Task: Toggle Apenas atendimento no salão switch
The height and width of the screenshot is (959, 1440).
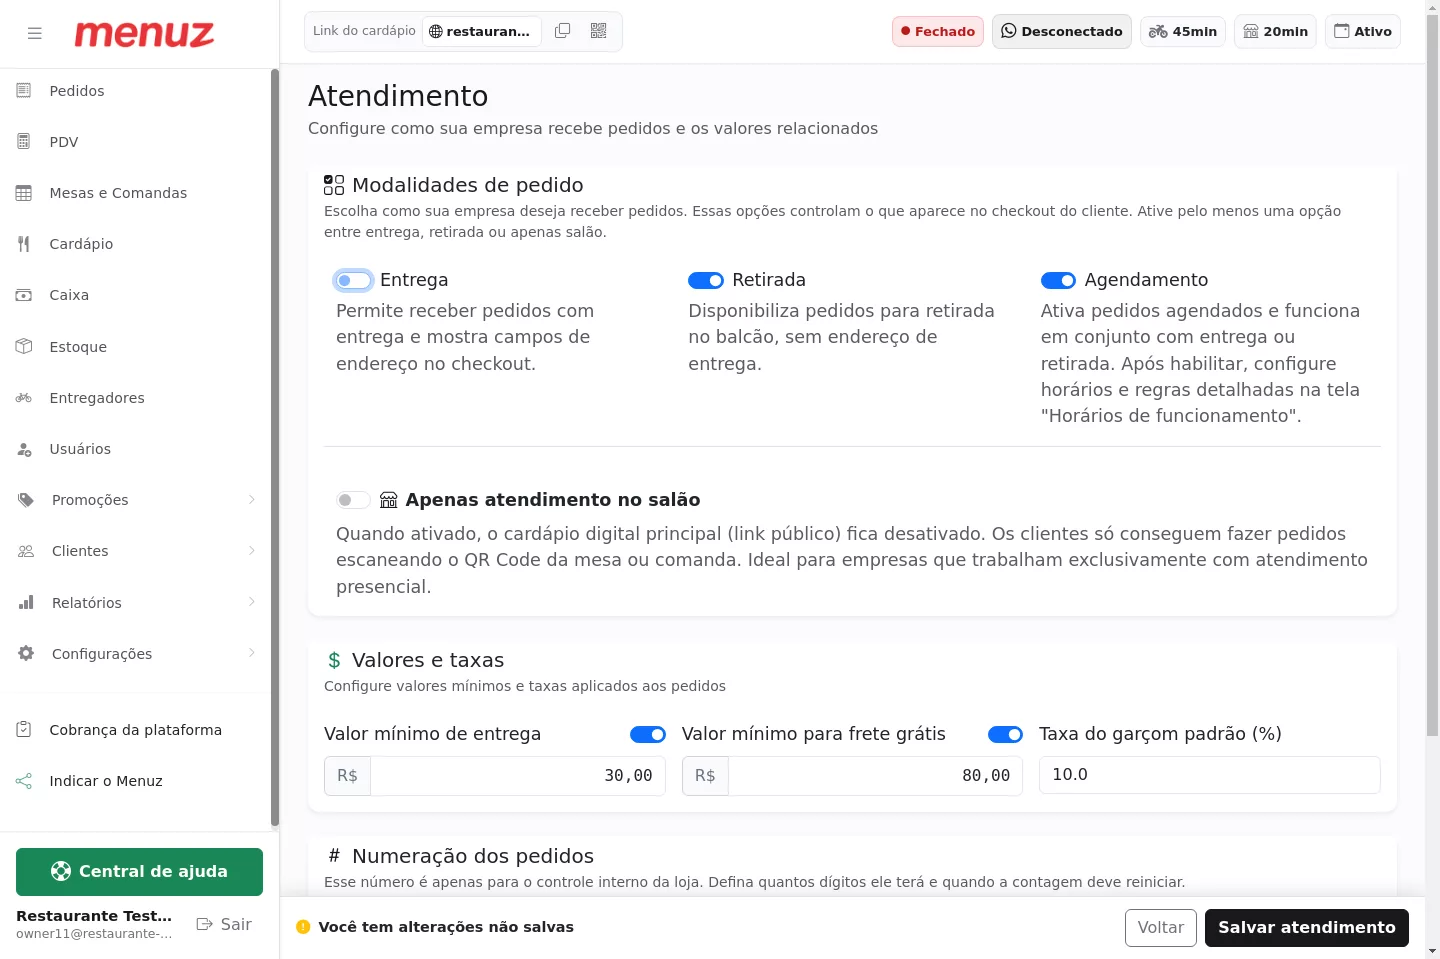Action: (353, 500)
